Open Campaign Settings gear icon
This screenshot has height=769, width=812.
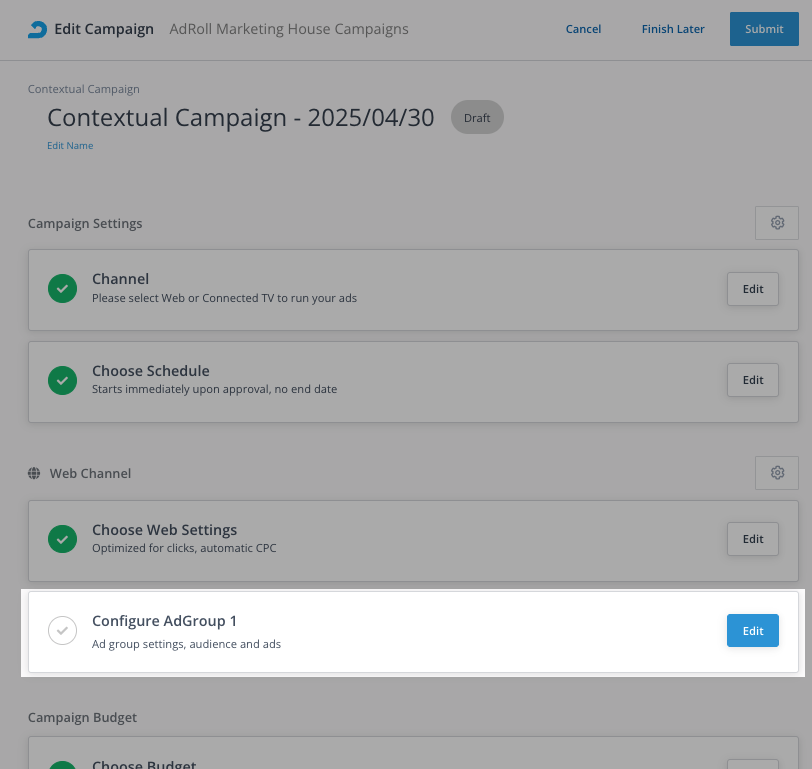tap(777, 223)
